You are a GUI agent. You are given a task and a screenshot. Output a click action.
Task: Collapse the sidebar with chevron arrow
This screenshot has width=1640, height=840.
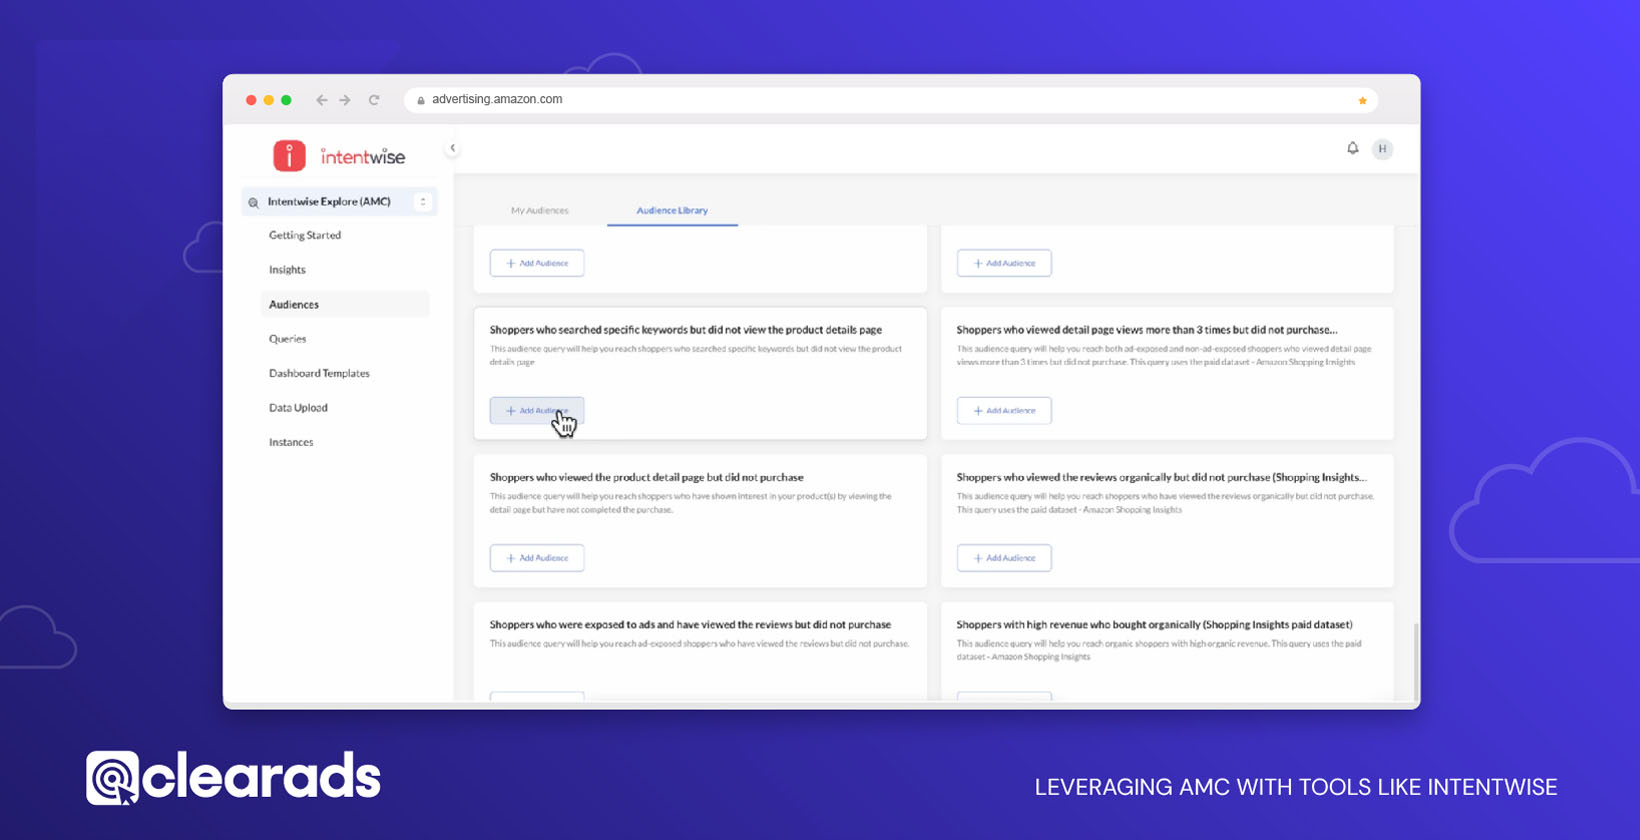[453, 148]
